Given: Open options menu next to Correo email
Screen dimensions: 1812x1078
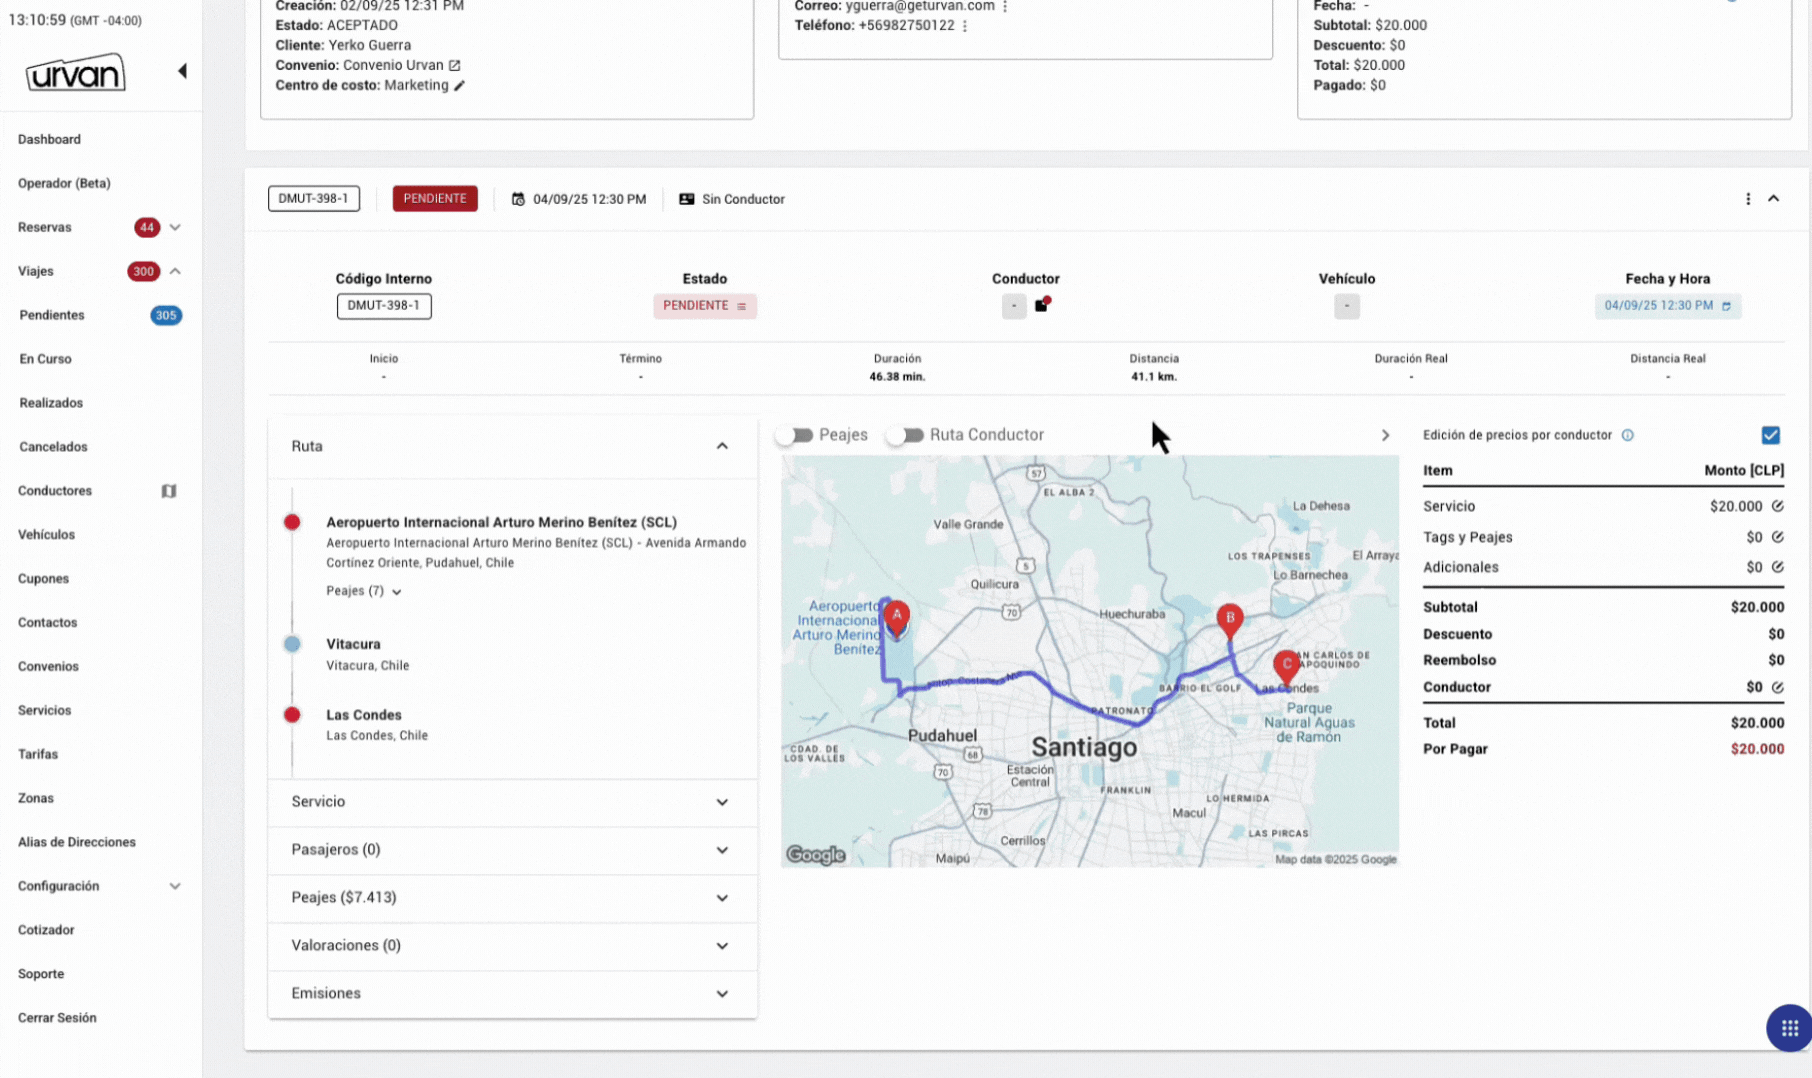Looking at the screenshot, I should point(1005,6).
